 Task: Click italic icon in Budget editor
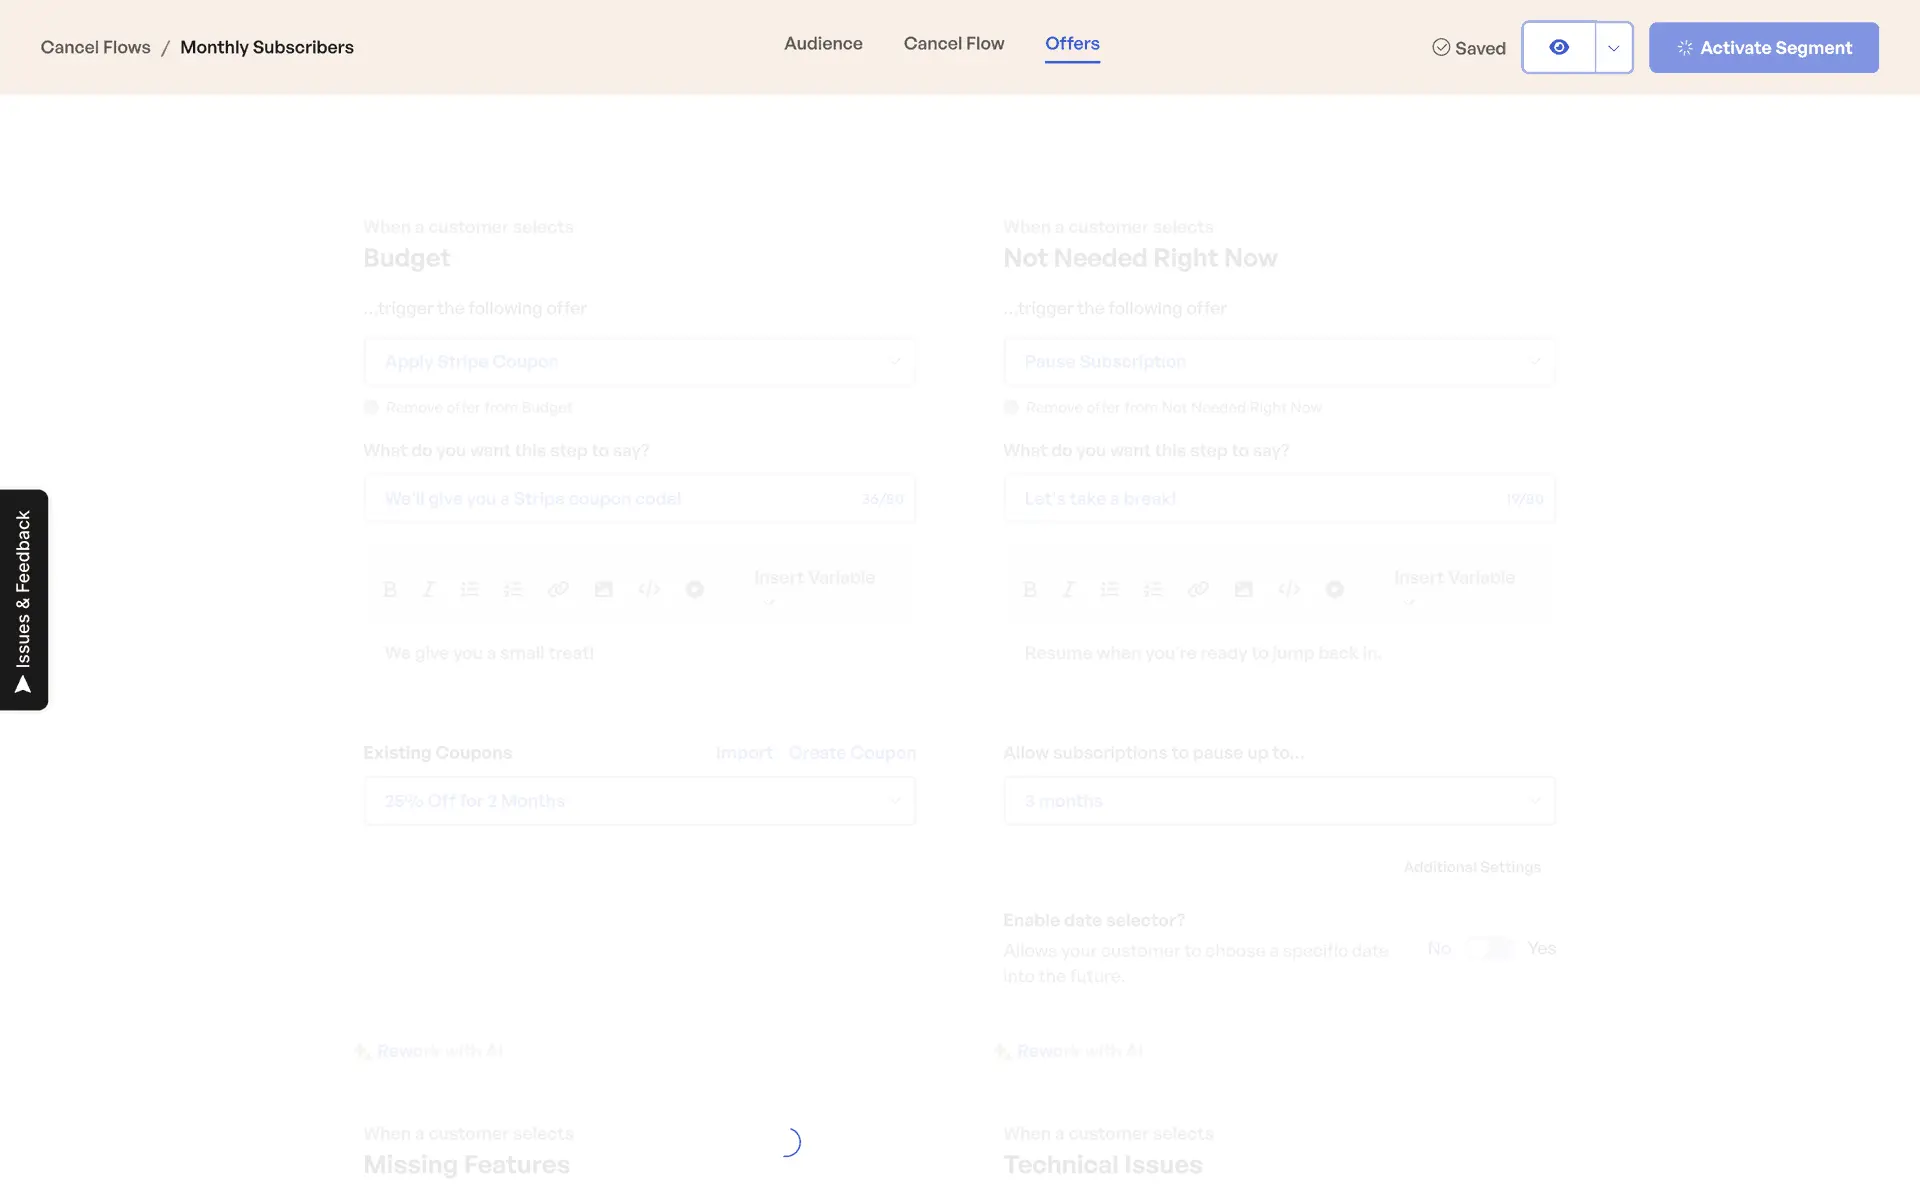coord(429,590)
